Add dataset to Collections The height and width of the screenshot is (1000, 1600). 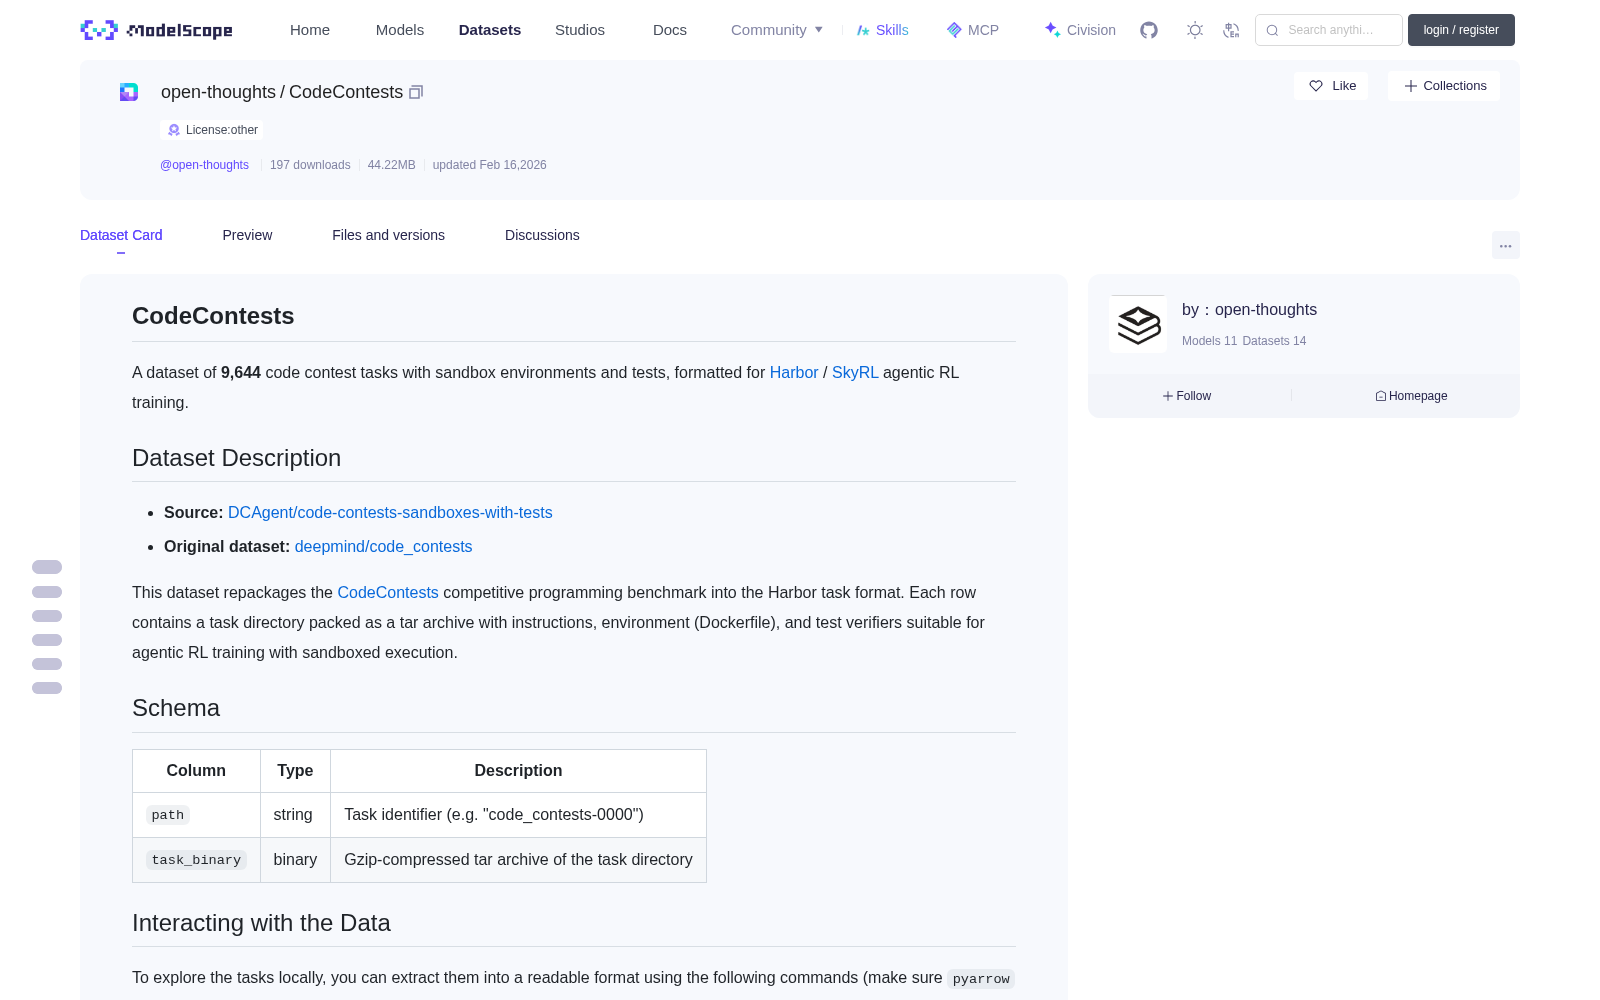(1444, 86)
